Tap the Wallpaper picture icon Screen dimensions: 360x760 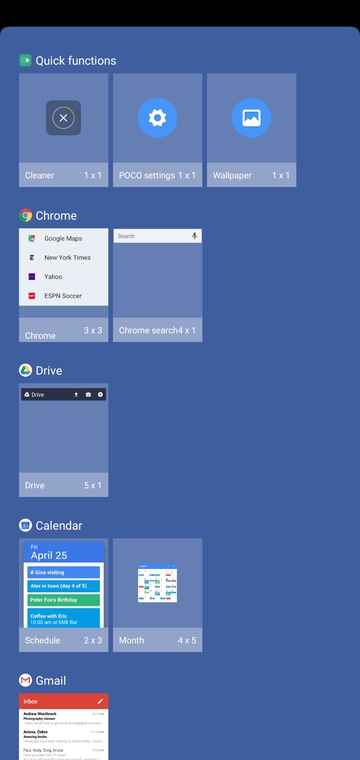(x=251, y=118)
